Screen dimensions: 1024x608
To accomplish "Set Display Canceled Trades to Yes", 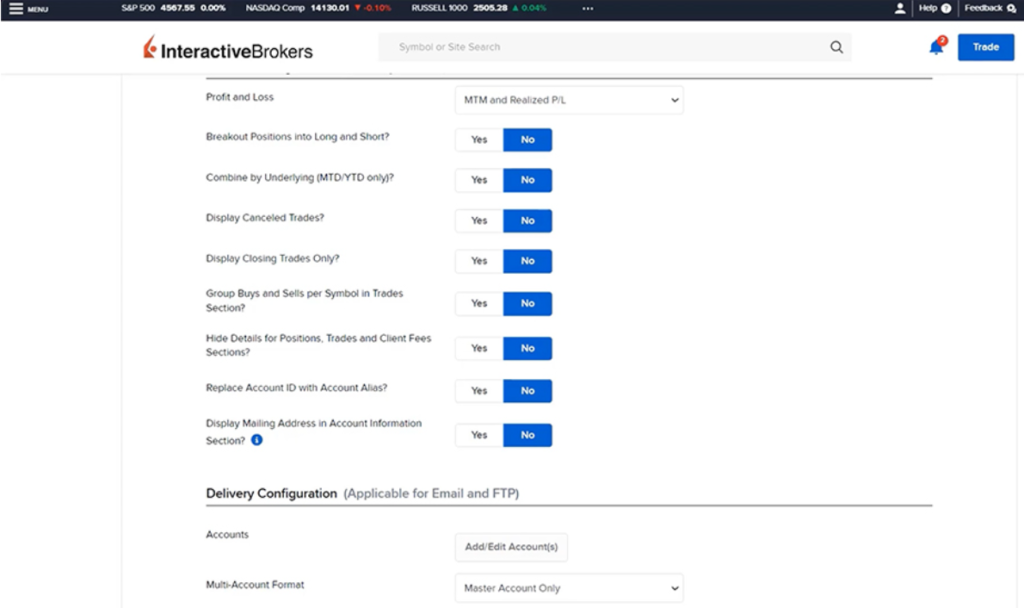I will pos(479,221).
